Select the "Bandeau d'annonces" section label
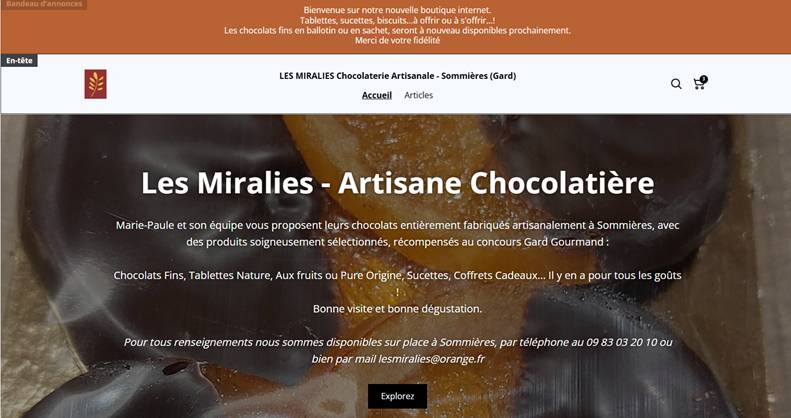Screen dimensions: 791x418 pyautogui.click(x=43, y=4)
